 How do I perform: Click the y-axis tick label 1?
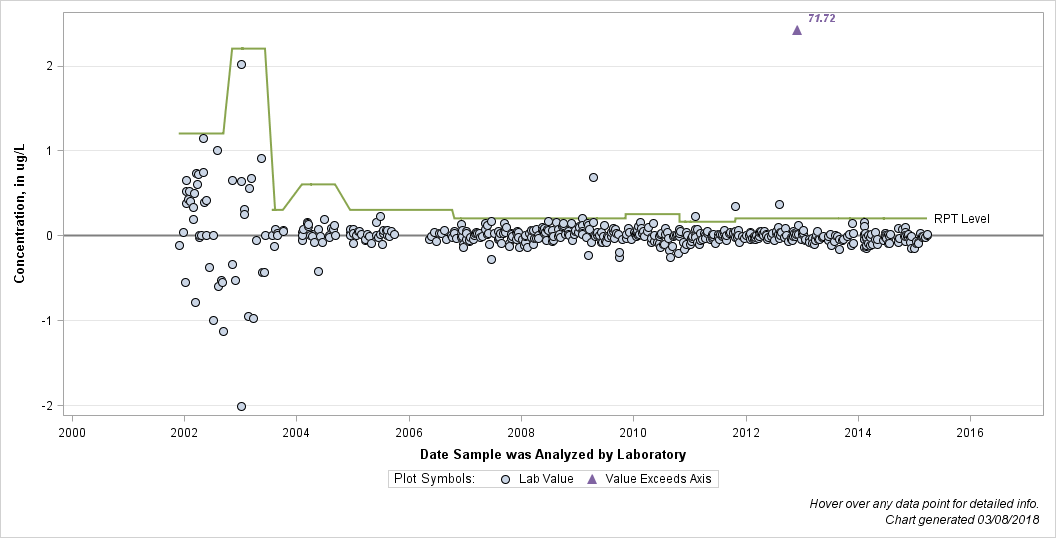click(50, 151)
